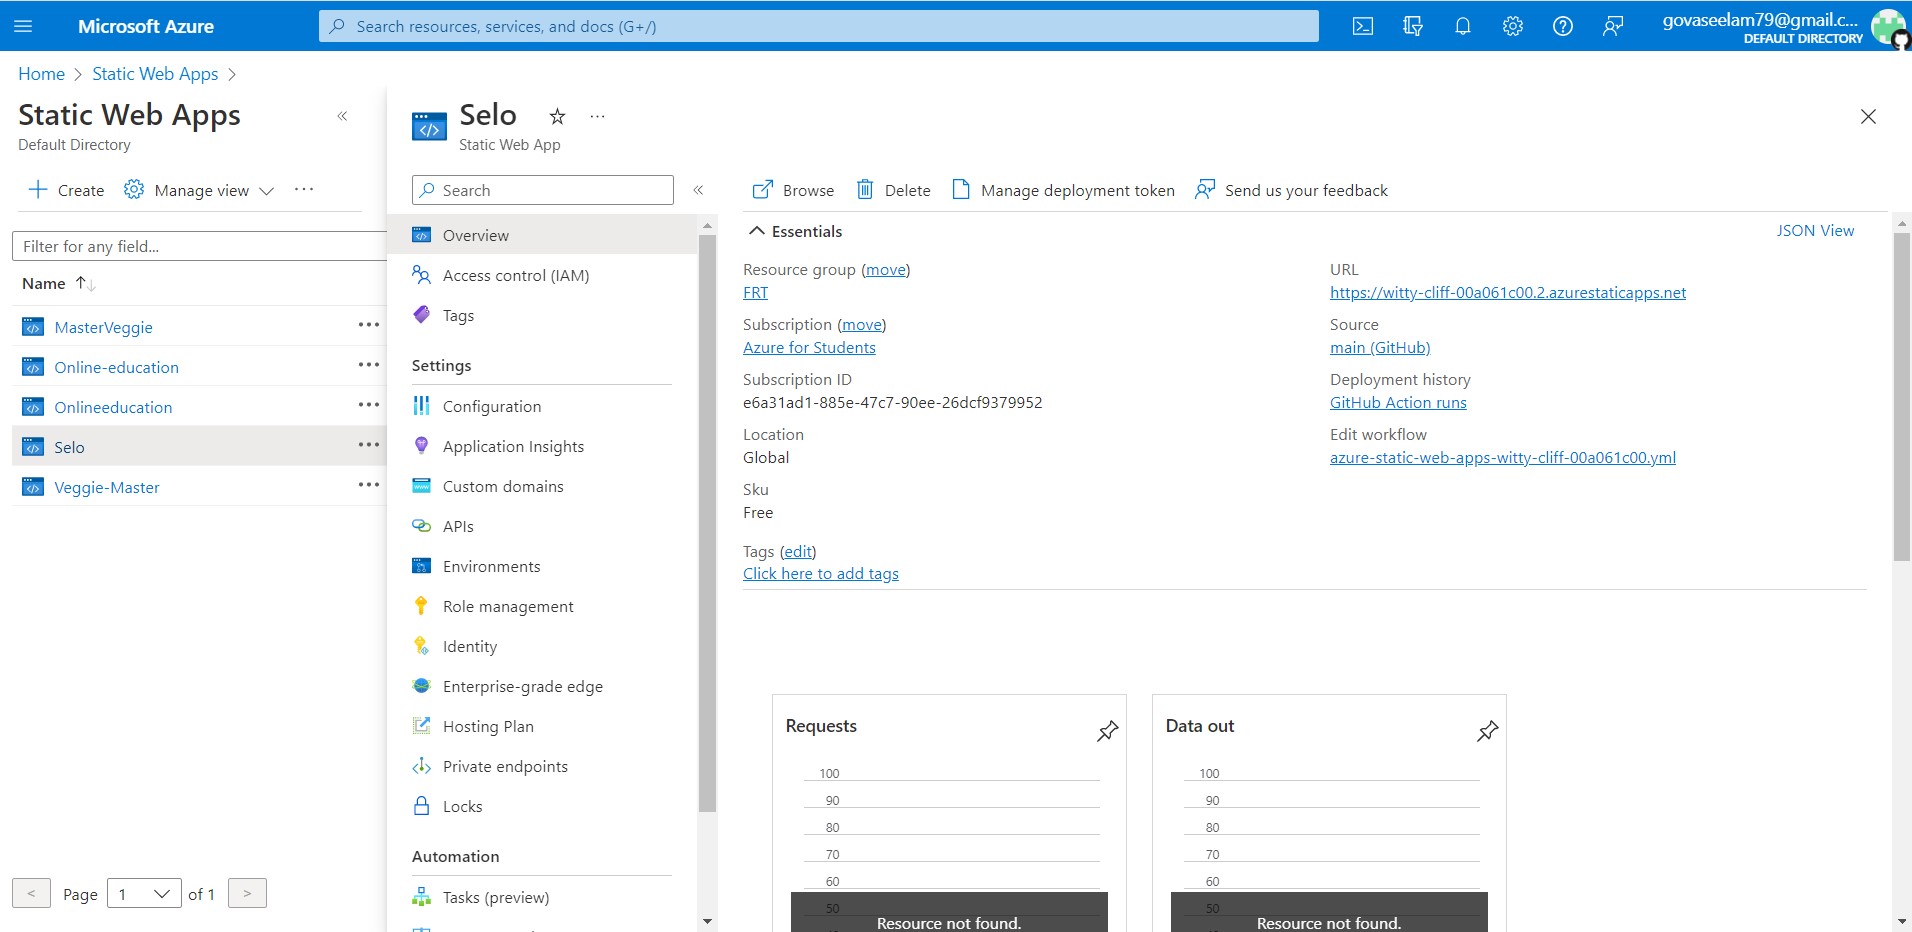
Task: Pin the Requests chart to dashboard
Action: coord(1106,731)
